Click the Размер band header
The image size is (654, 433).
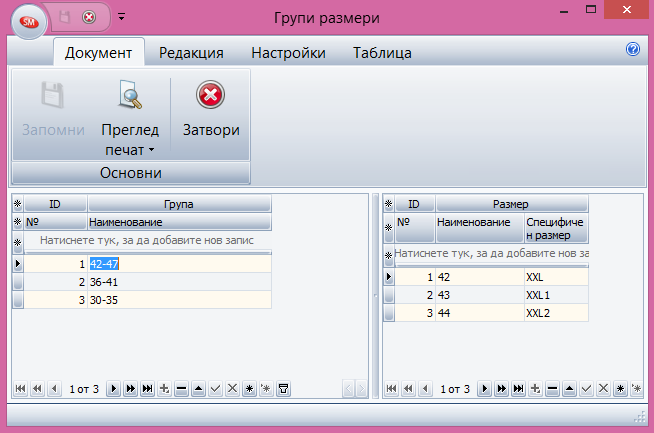[511, 204]
